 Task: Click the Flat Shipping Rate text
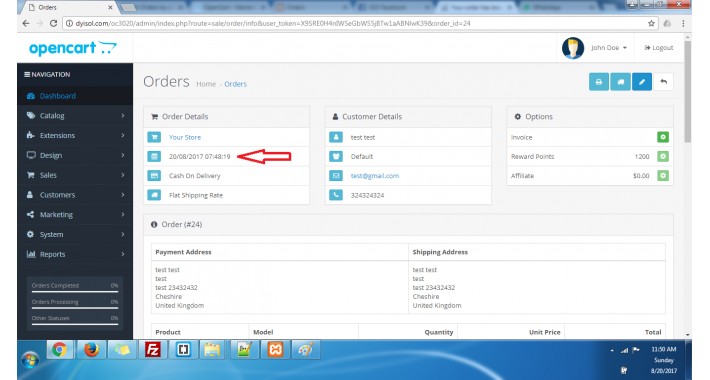(x=196, y=195)
